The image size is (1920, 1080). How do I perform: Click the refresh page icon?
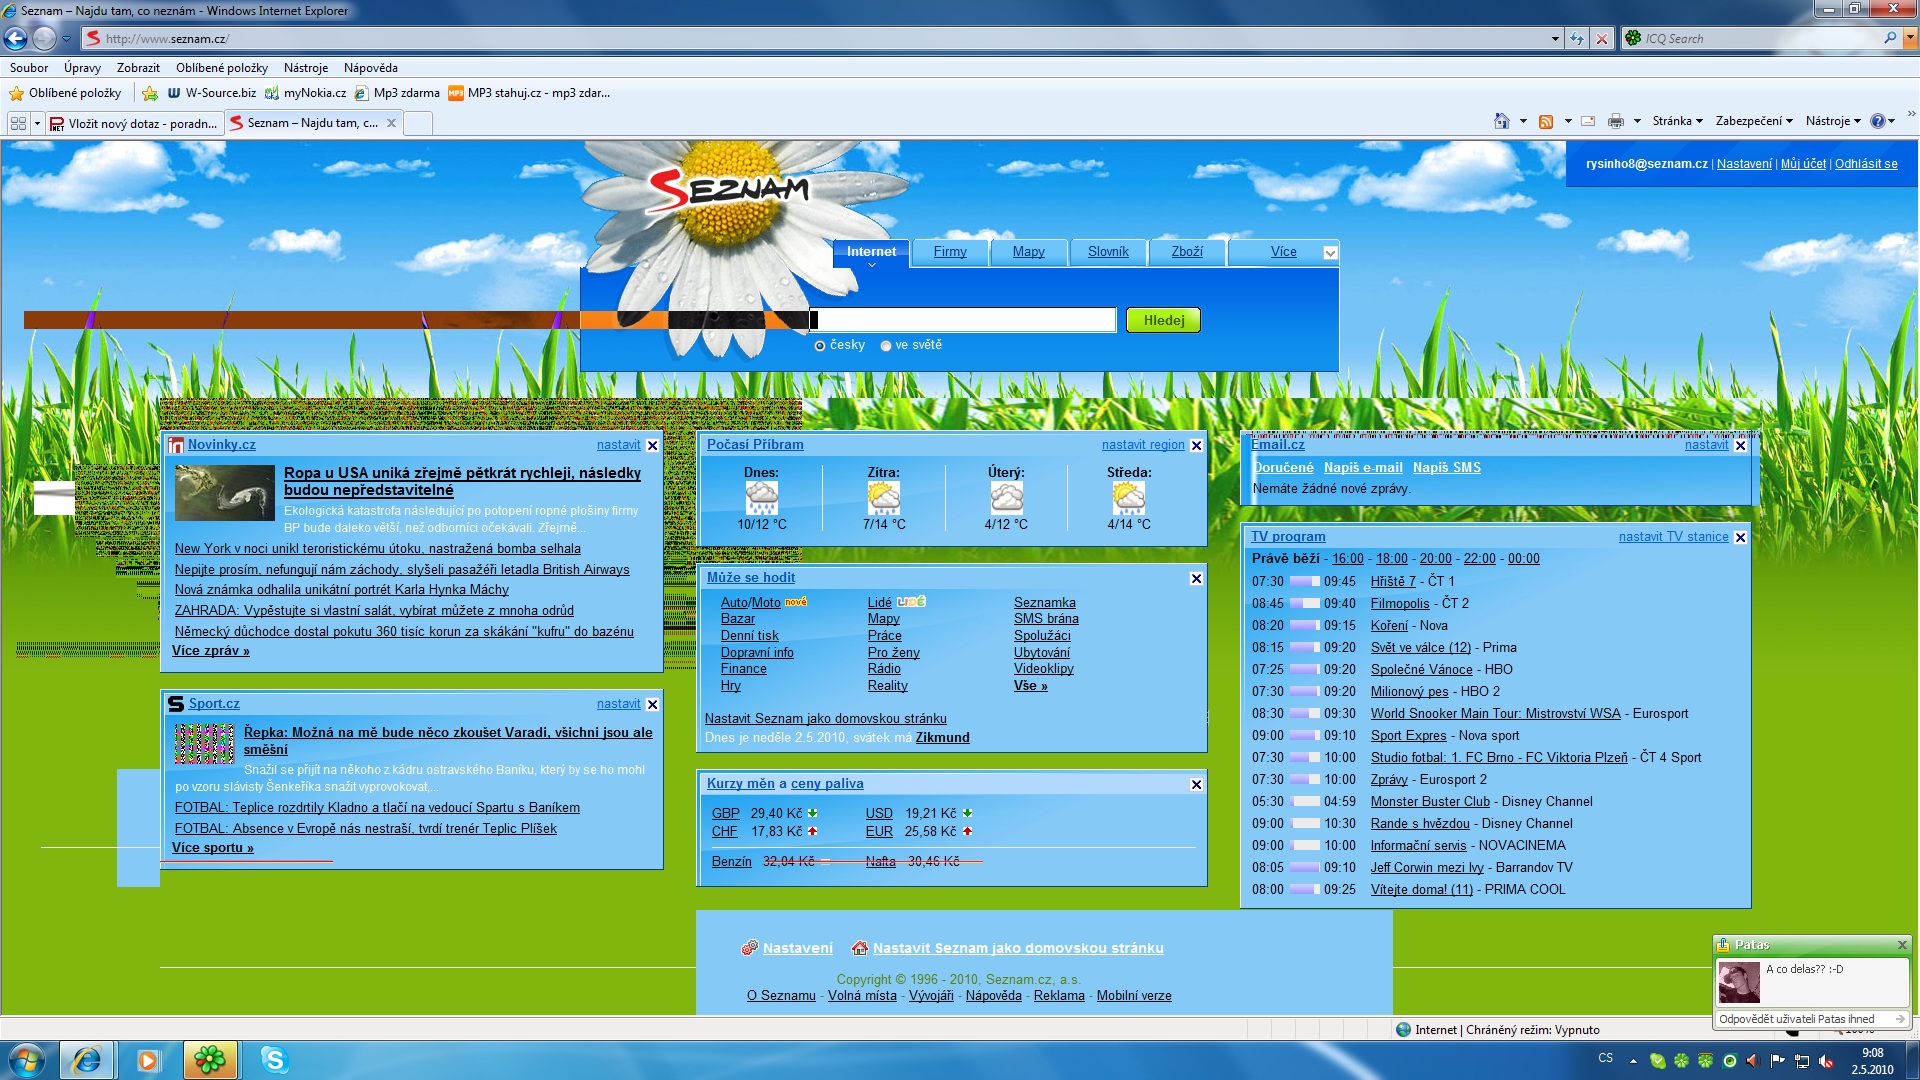pyautogui.click(x=1577, y=38)
